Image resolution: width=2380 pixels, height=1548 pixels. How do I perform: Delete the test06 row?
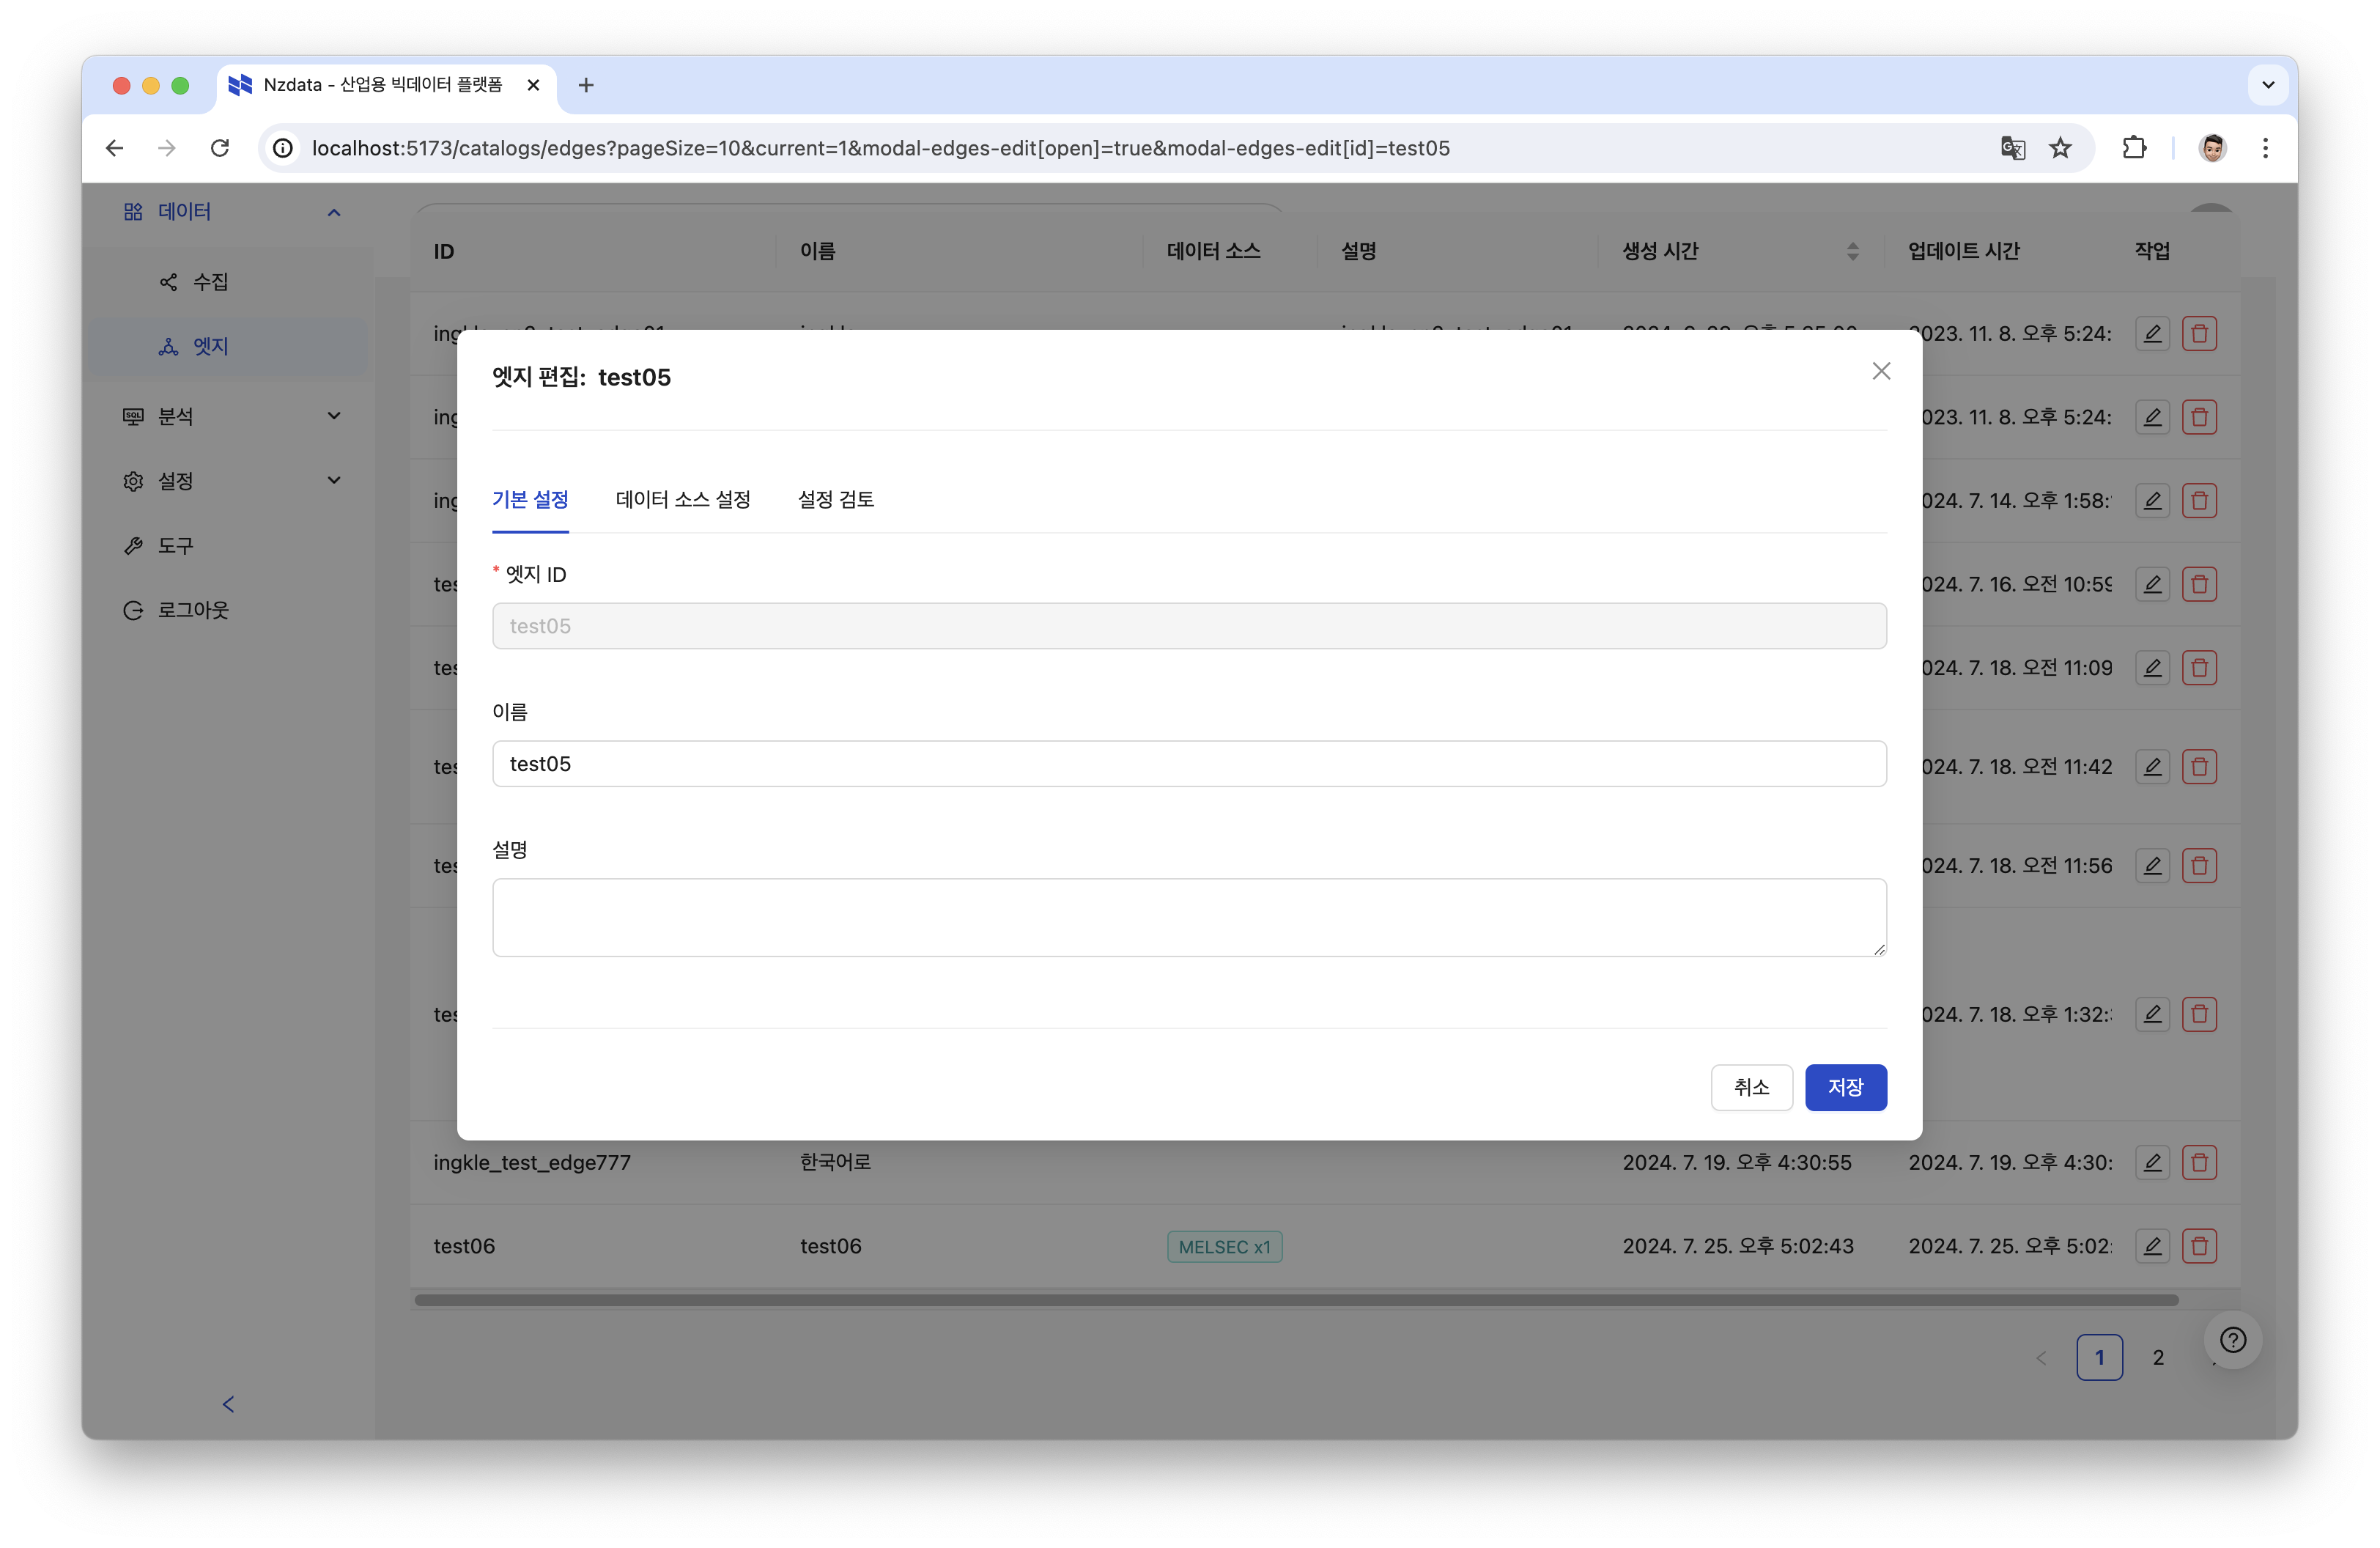click(x=2199, y=1246)
